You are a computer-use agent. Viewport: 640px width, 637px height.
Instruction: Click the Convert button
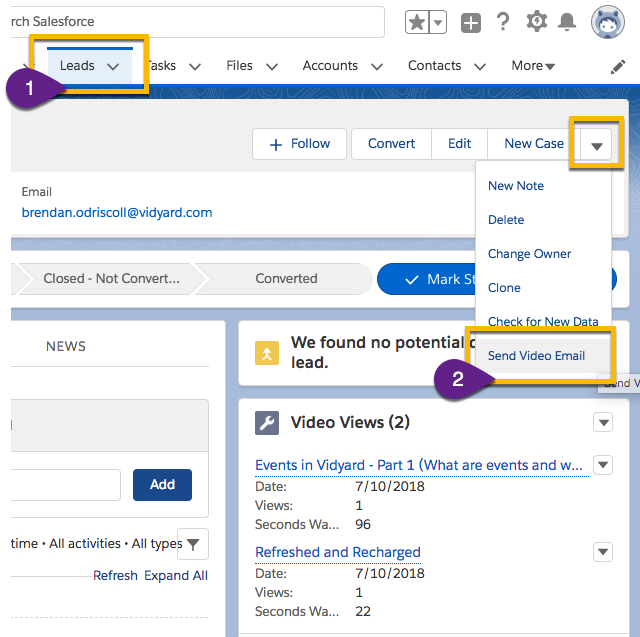click(391, 144)
